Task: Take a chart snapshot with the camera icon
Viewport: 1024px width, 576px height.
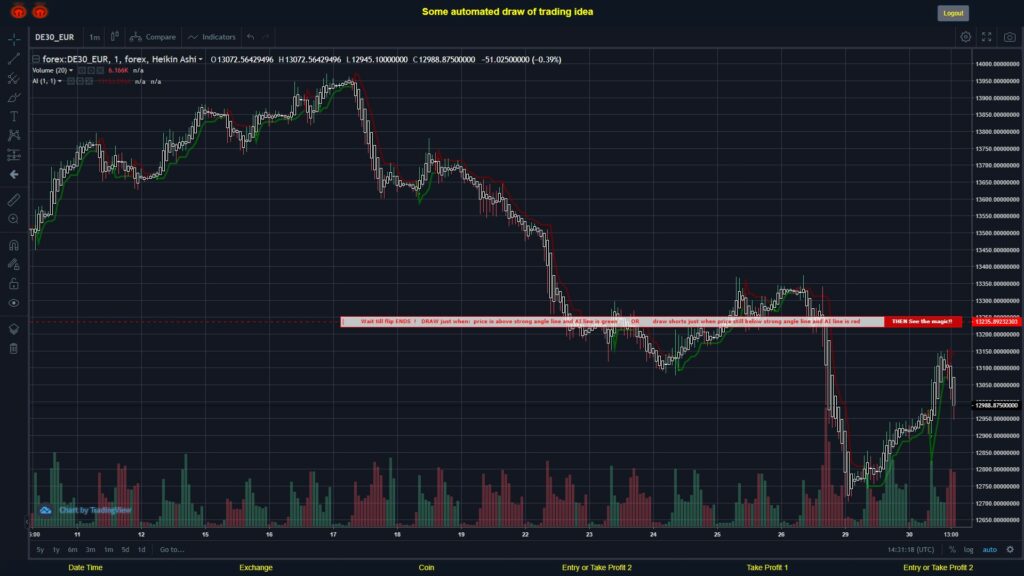Action: pos(1010,37)
